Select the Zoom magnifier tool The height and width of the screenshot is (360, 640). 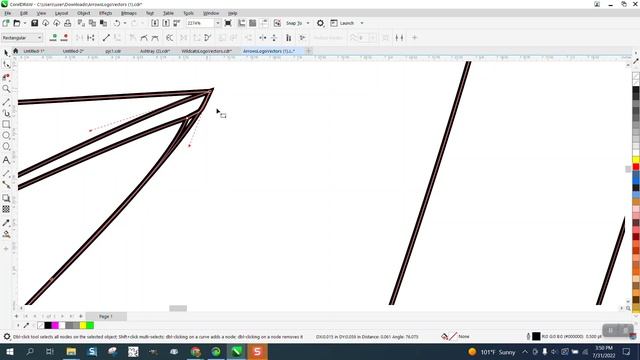pos(6,89)
